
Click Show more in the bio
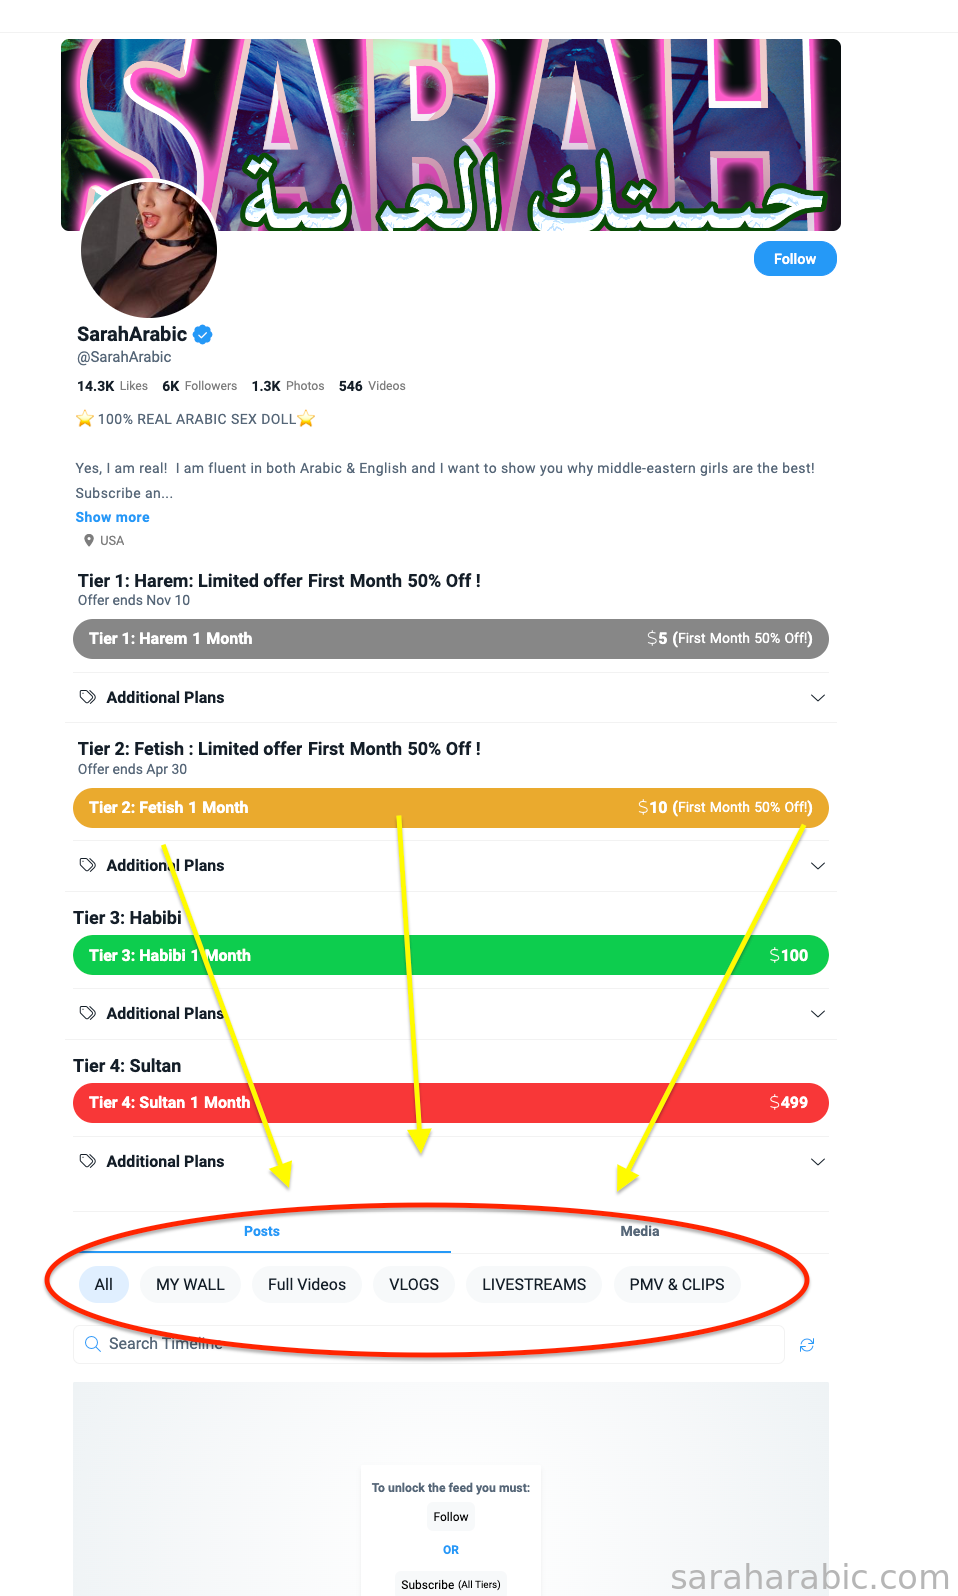point(112,517)
